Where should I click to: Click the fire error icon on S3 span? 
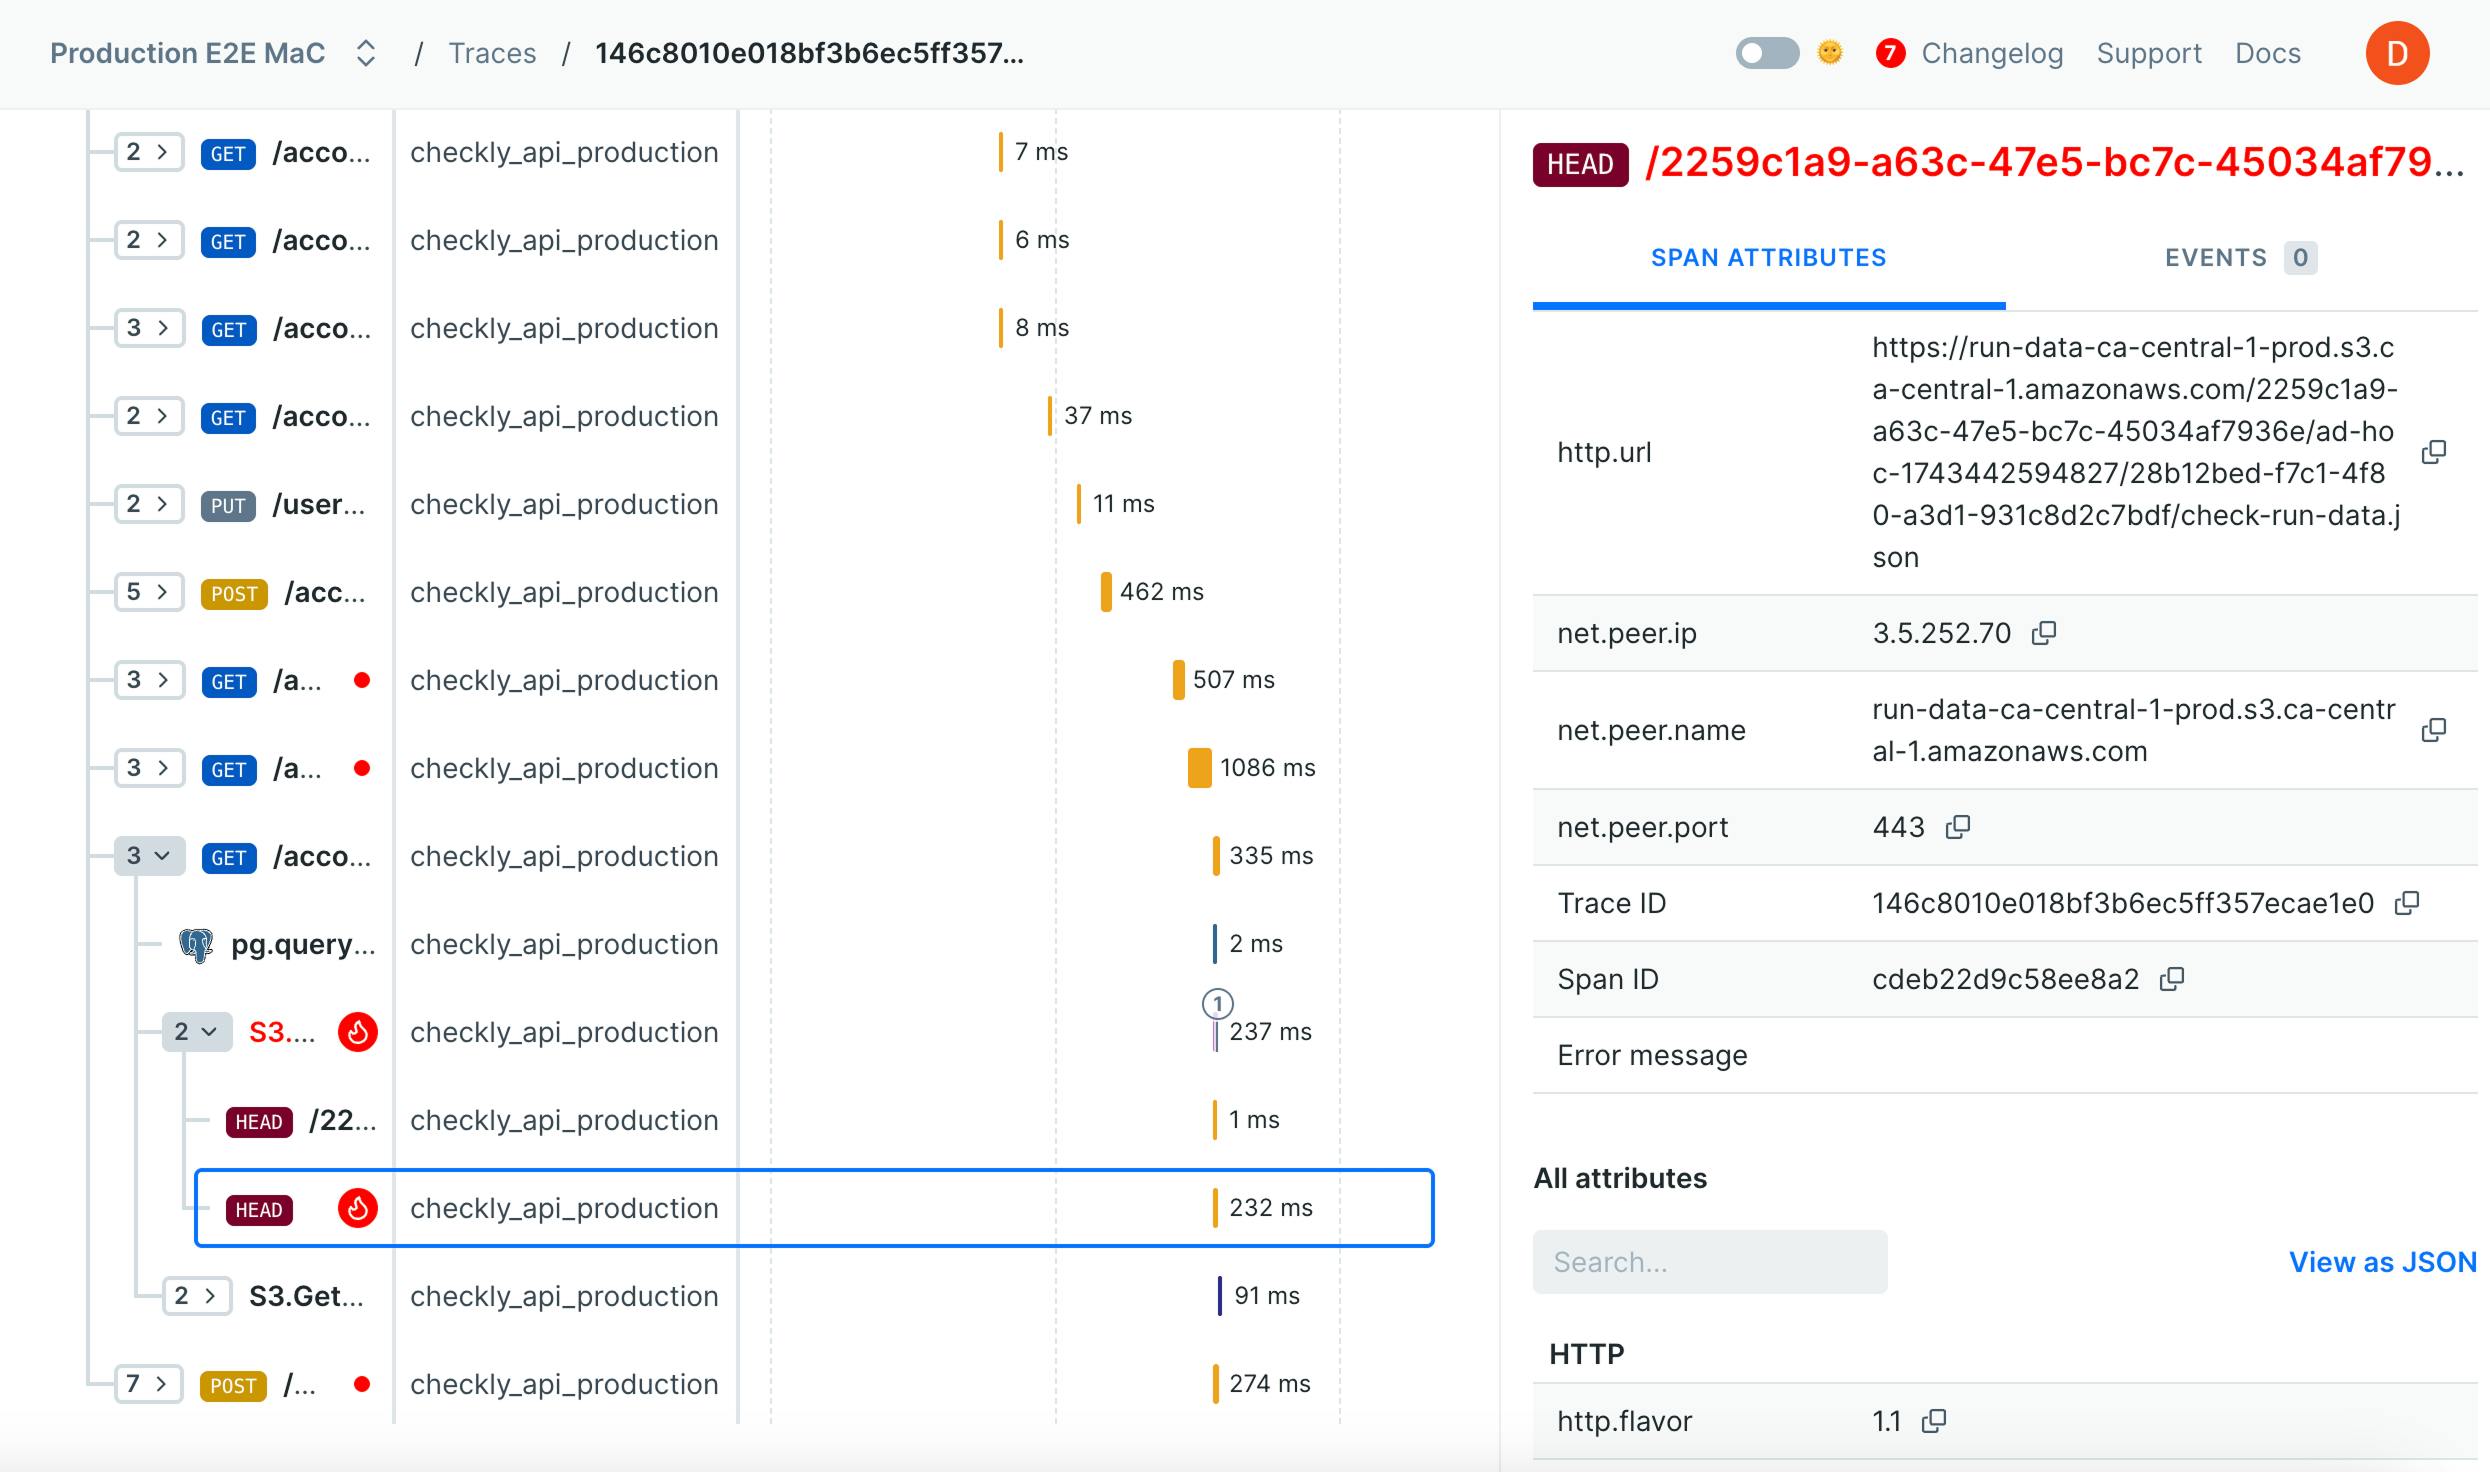(357, 1032)
